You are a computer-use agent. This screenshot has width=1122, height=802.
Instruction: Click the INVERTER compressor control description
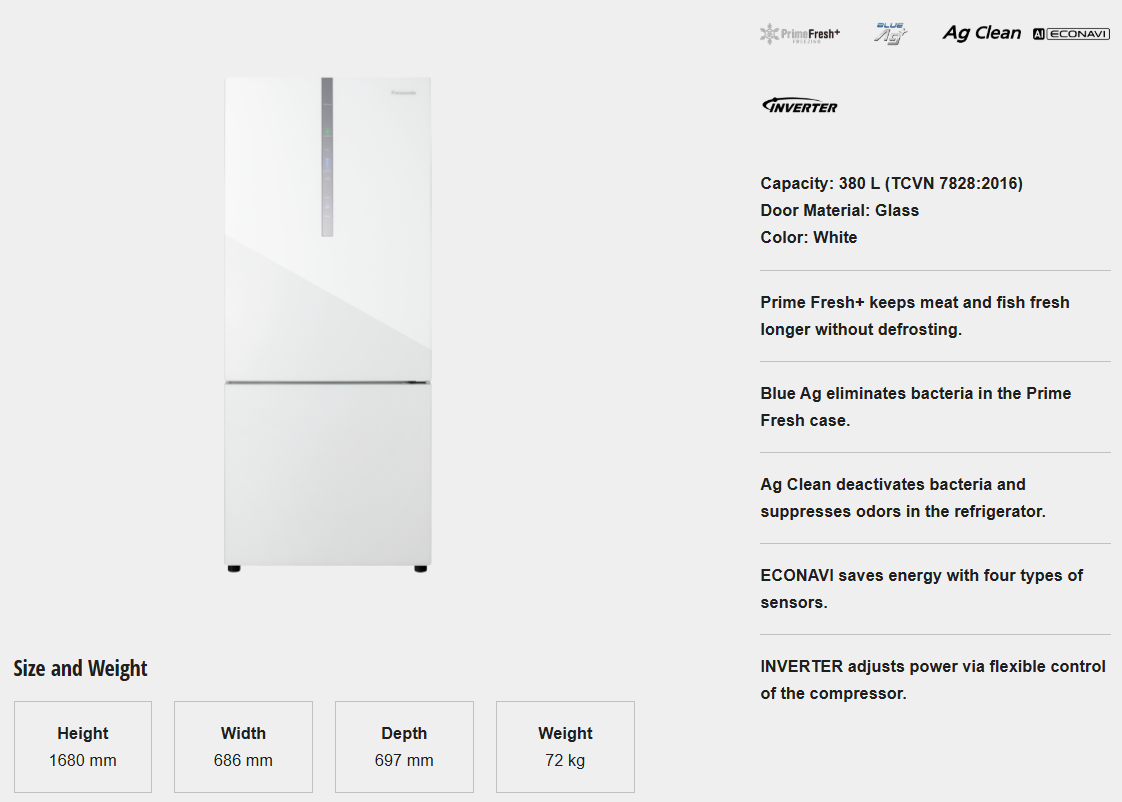(x=932, y=680)
